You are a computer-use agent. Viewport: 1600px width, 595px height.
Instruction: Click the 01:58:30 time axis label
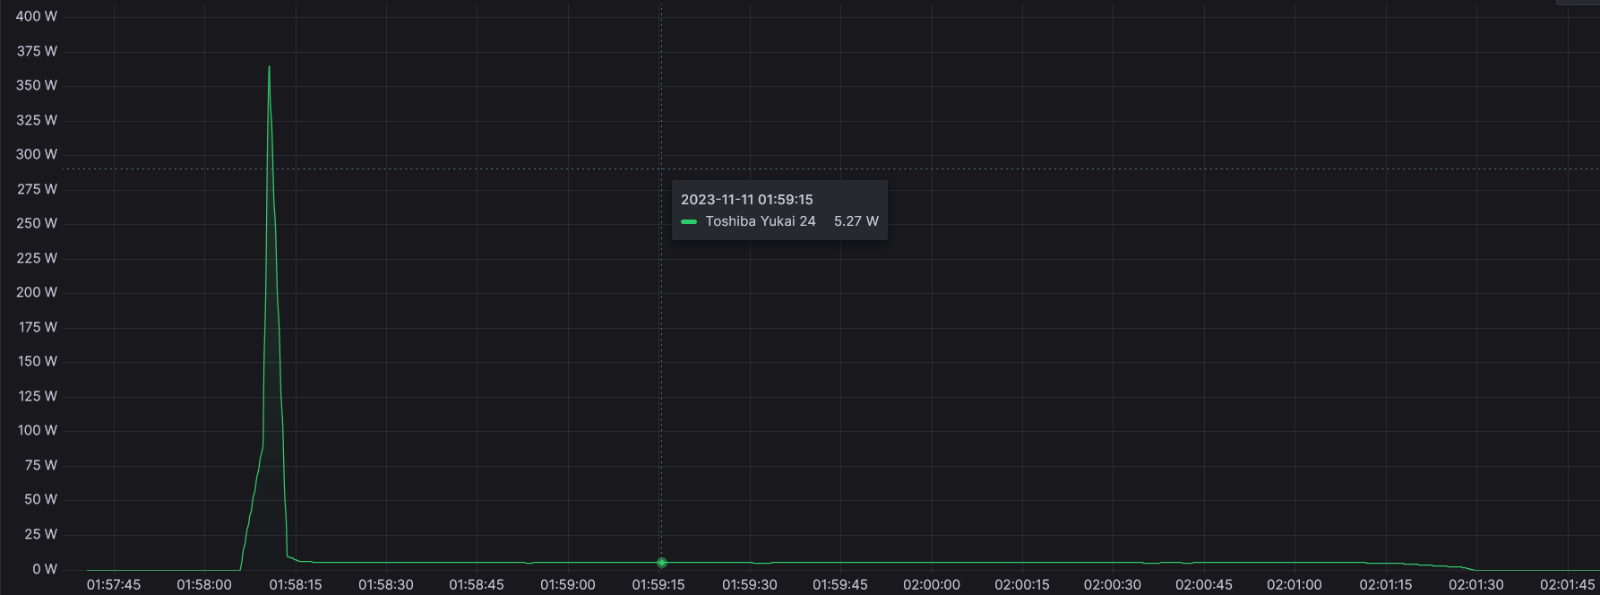click(x=386, y=585)
